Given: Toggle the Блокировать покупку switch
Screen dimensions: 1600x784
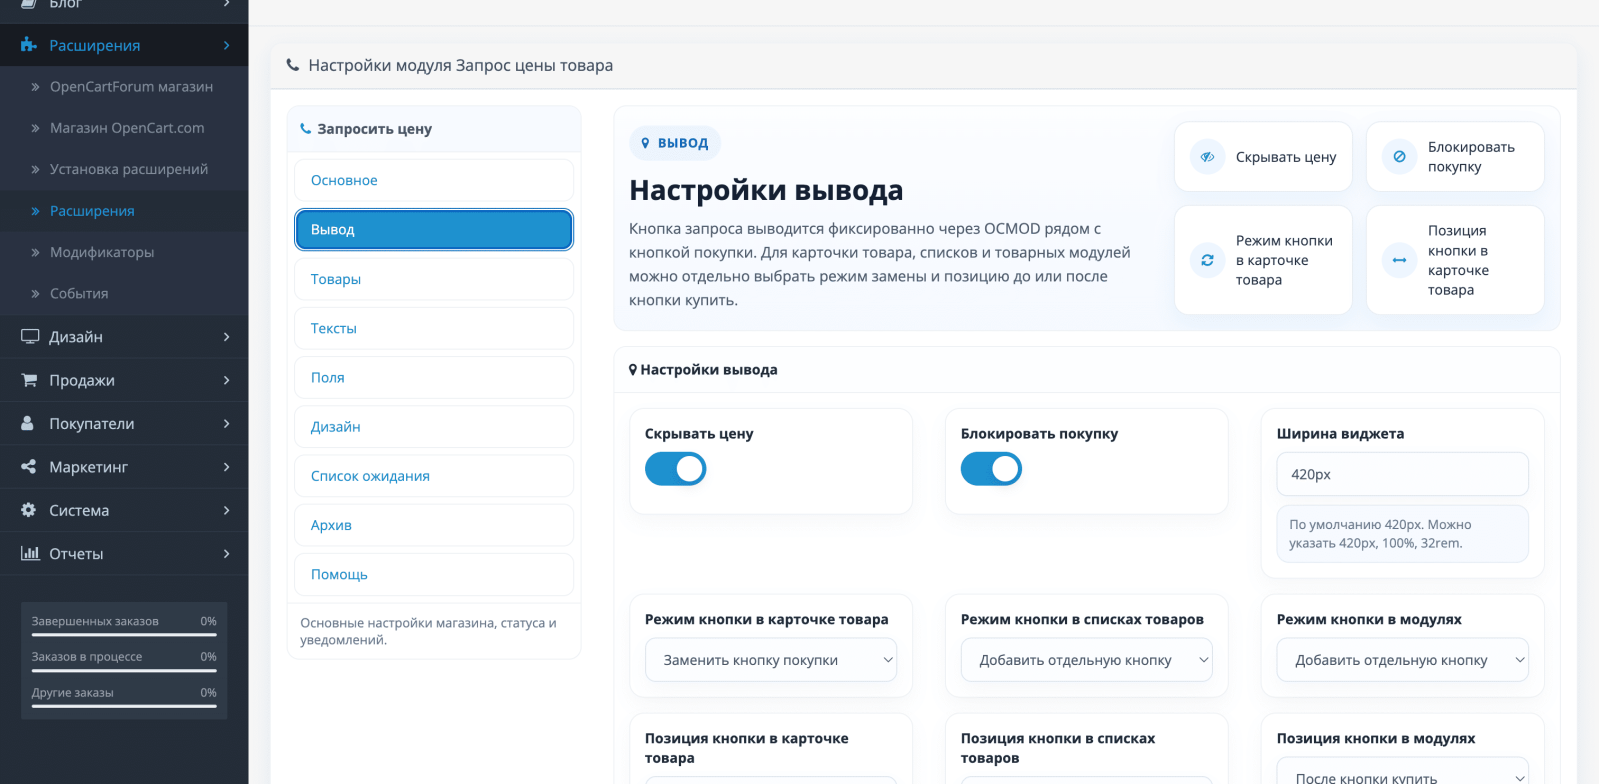Looking at the screenshot, I should click(x=992, y=469).
